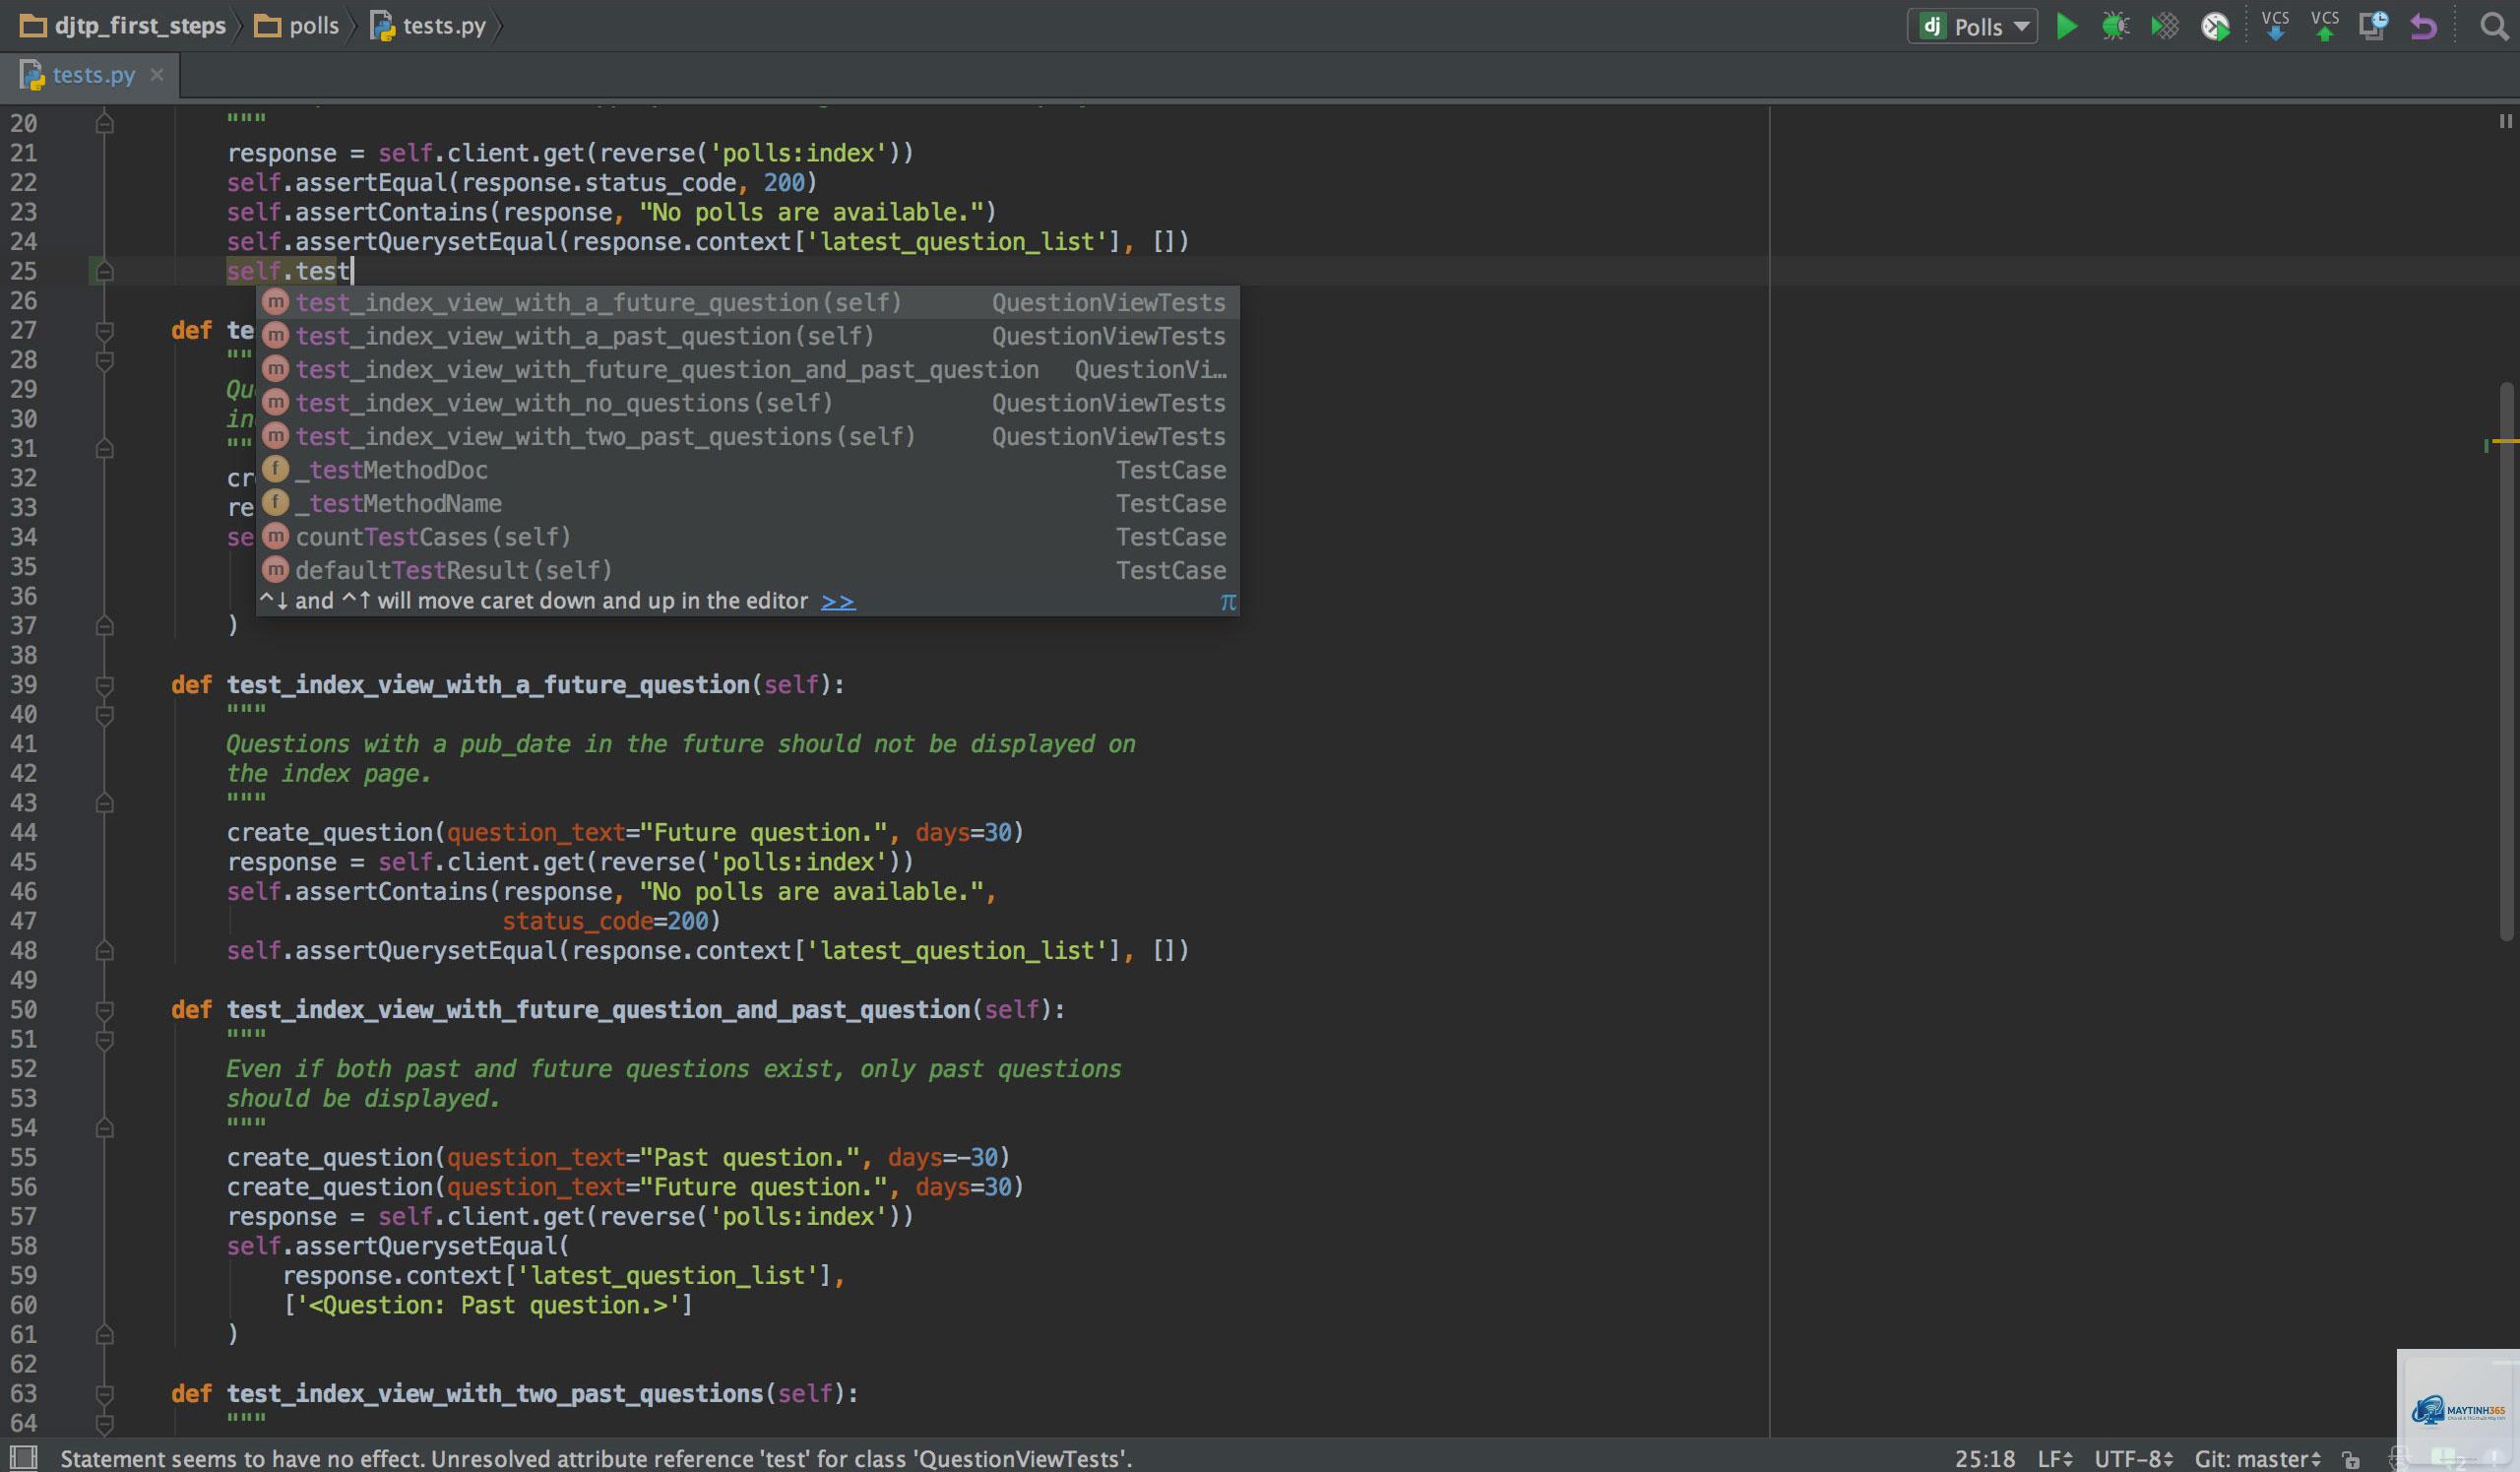Viewport: 2520px width, 1472px height.
Task: Pick test_index_view_with_two_past_questions completion
Action: click(747, 437)
